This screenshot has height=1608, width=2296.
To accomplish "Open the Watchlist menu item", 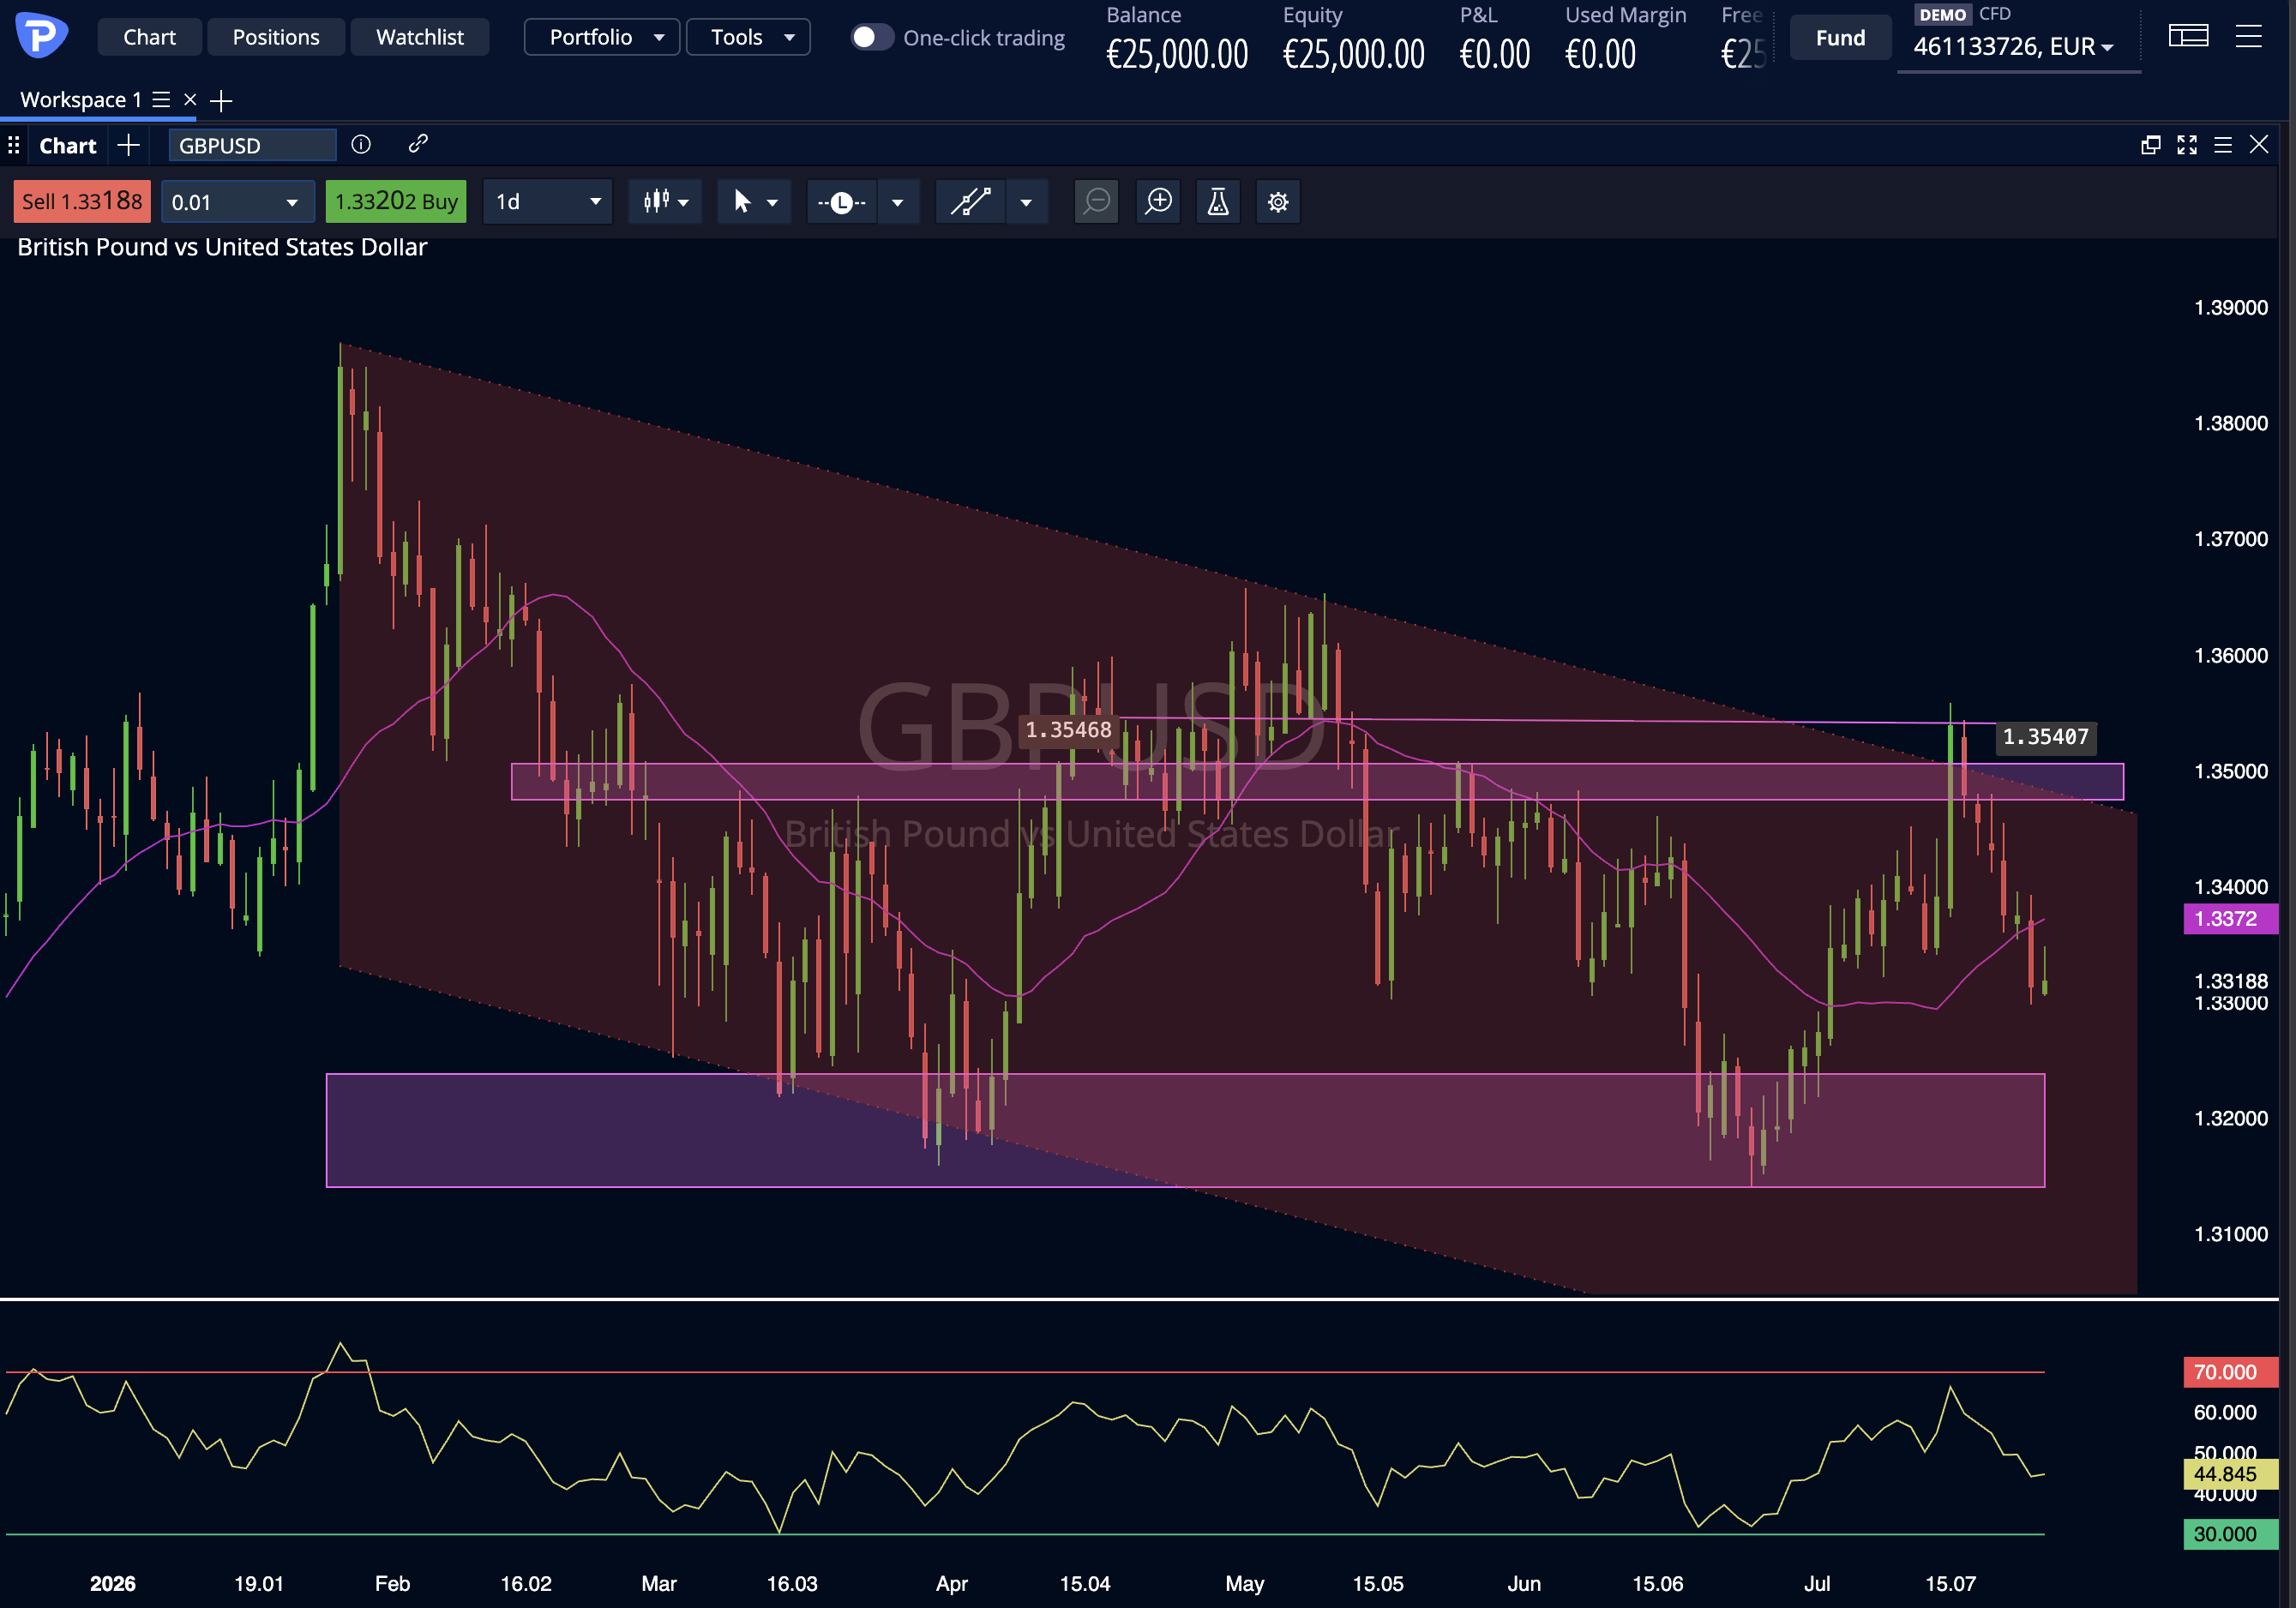I will [x=420, y=37].
